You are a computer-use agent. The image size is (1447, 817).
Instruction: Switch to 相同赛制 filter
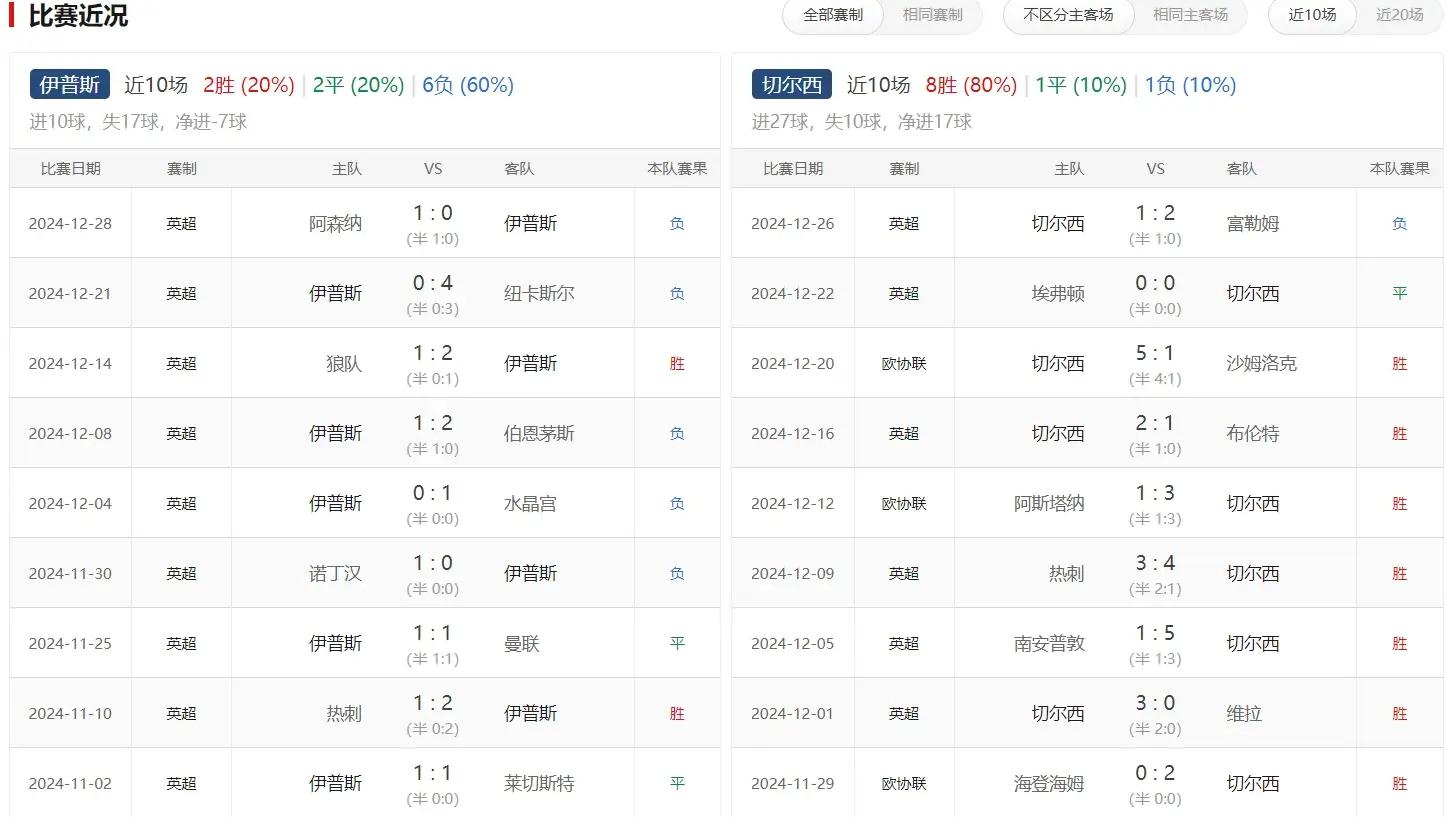[932, 15]
